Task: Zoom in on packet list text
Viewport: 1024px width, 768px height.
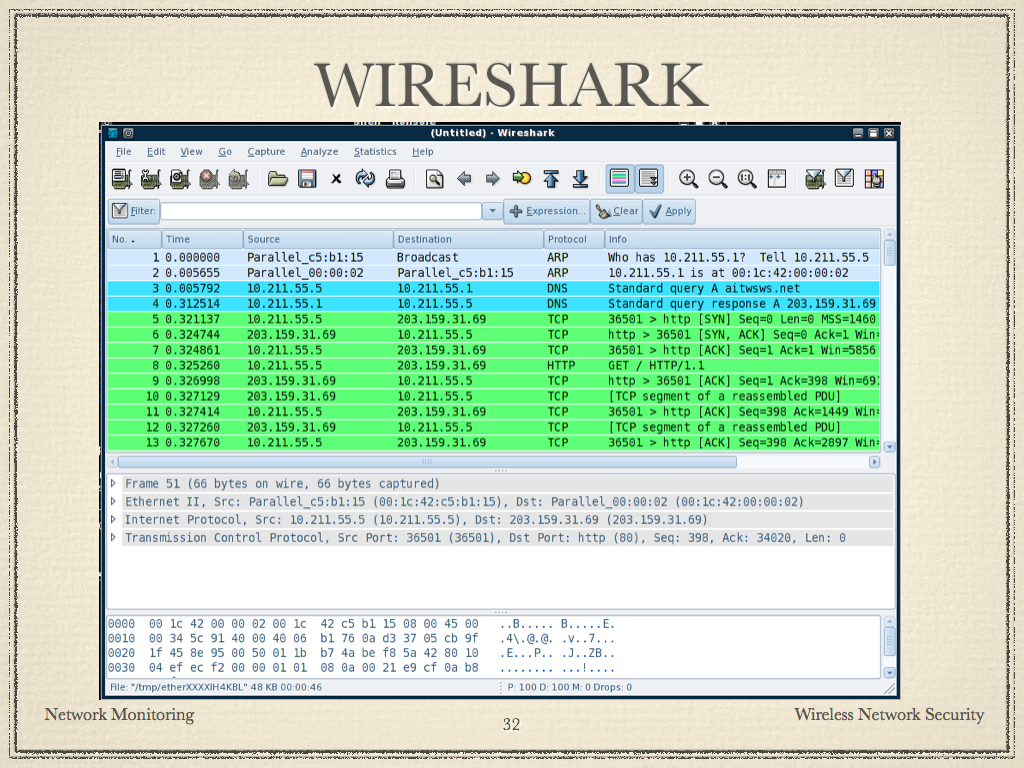Action: coord(688,179)
